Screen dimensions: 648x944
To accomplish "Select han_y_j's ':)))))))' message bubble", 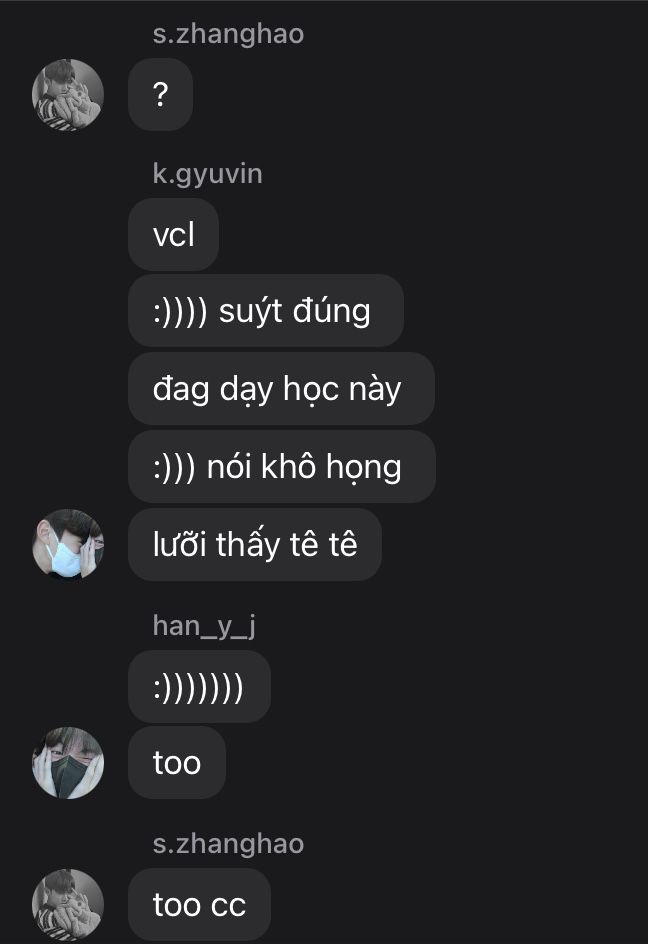I will [199, 686].
